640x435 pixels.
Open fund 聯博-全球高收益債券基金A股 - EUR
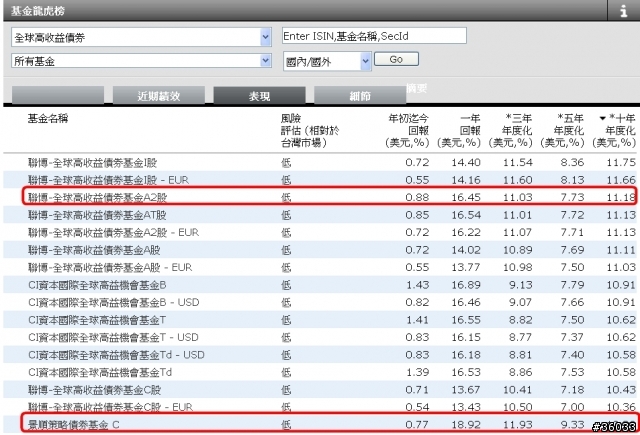(110, 268)
